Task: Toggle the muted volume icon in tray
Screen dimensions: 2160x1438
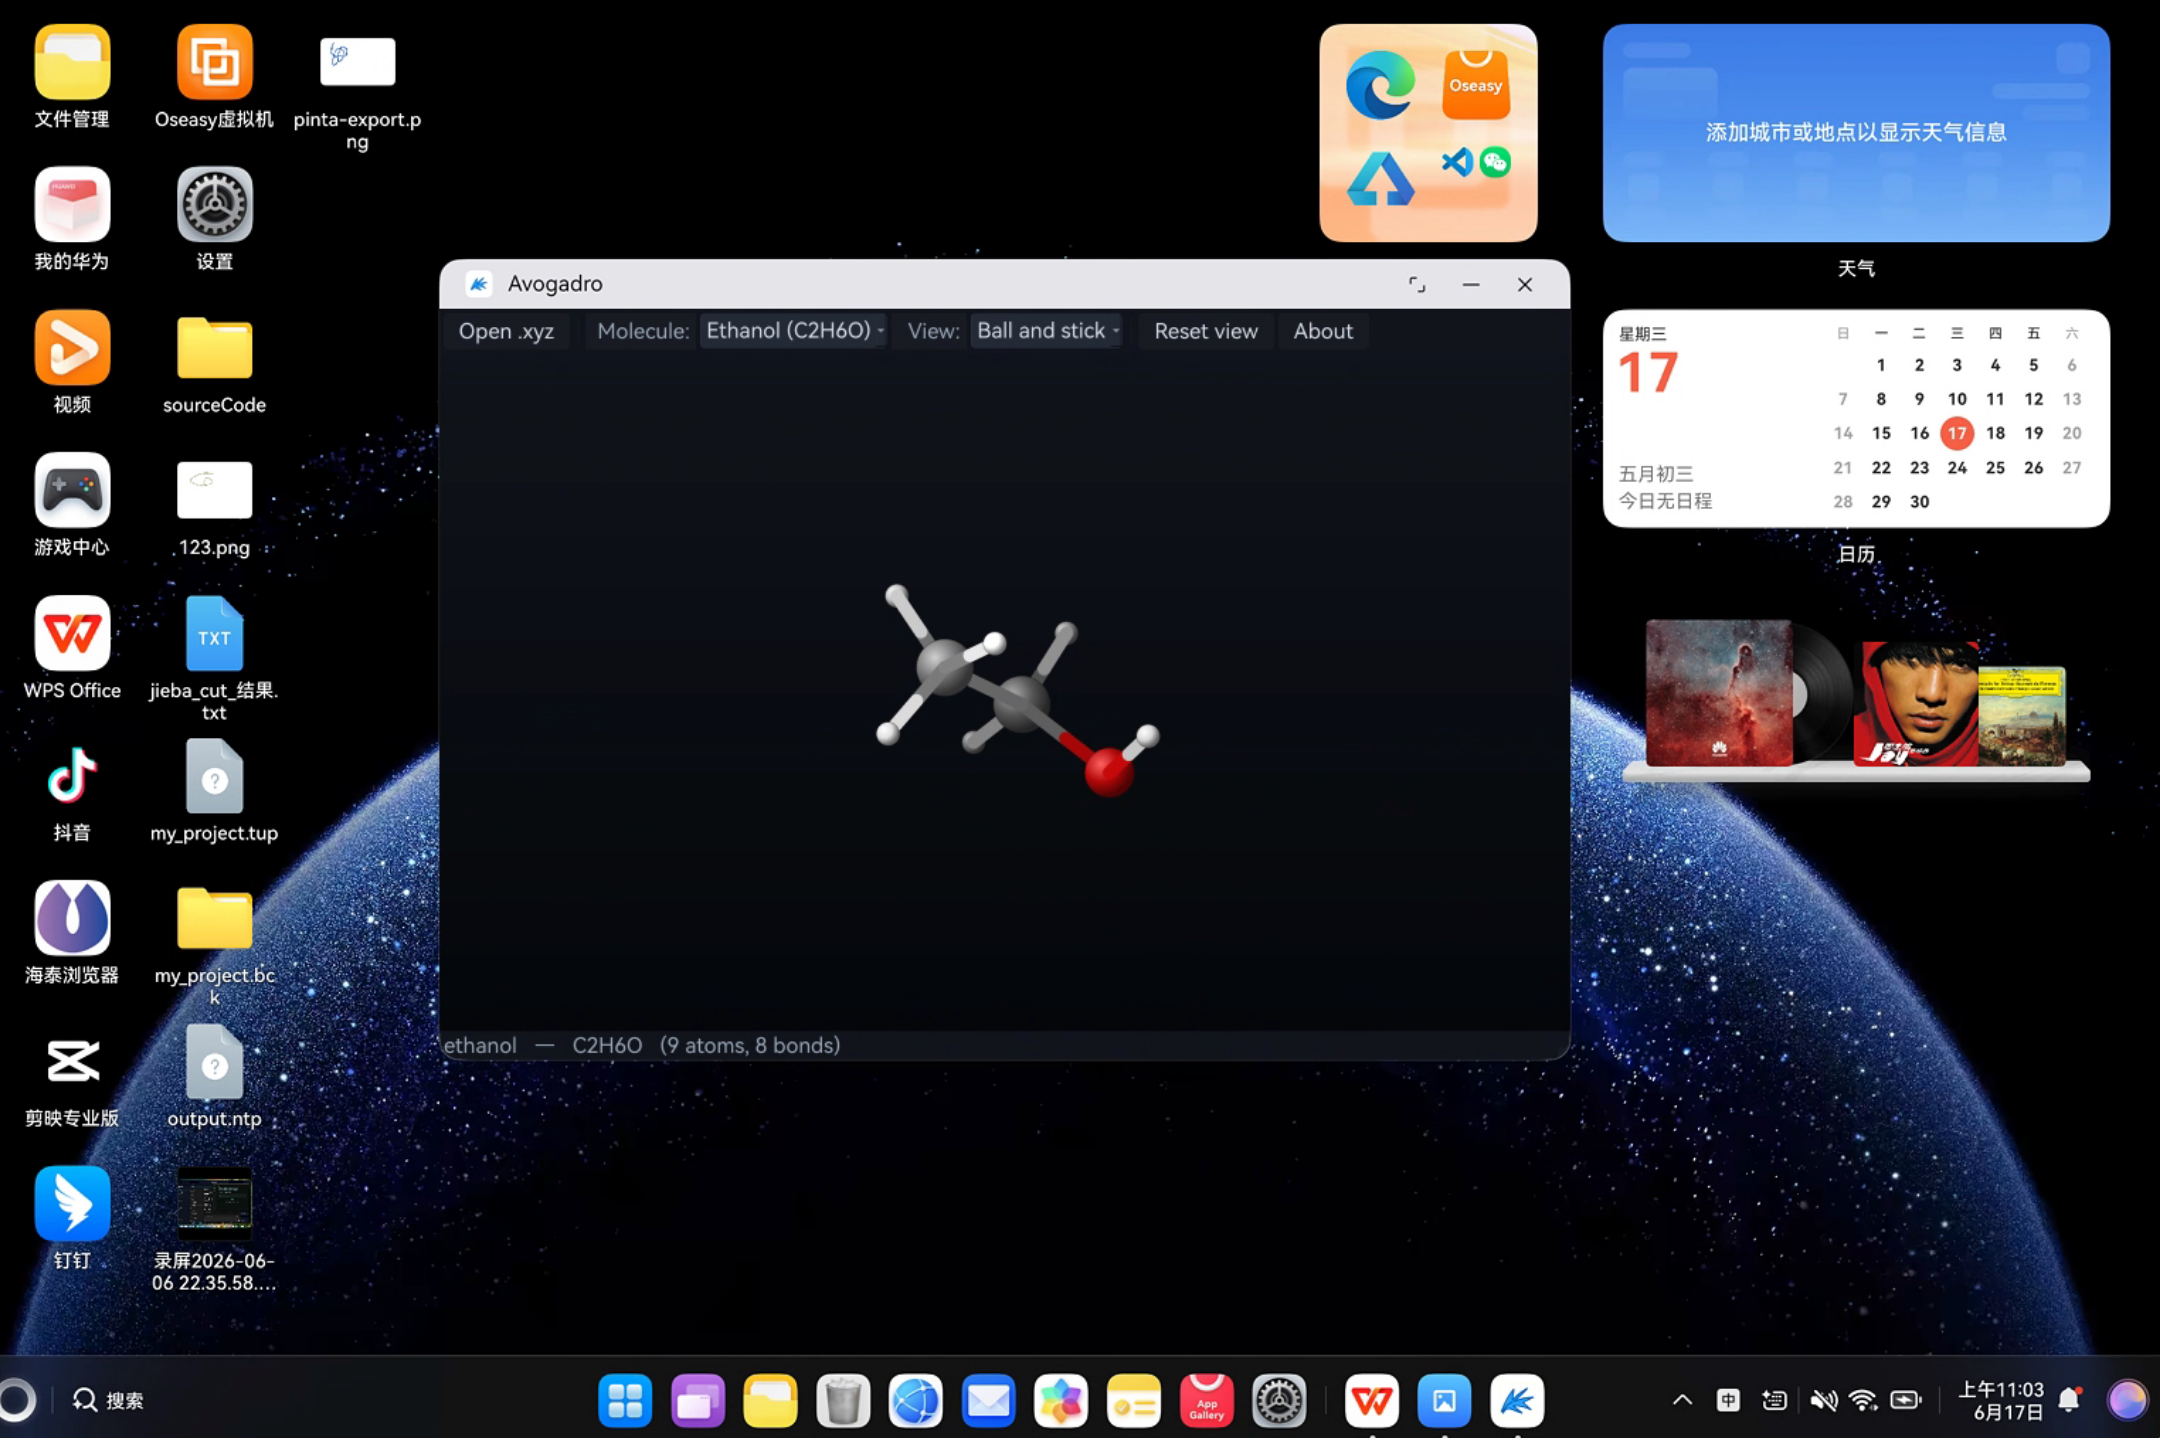Action: pos(1823,1400)
